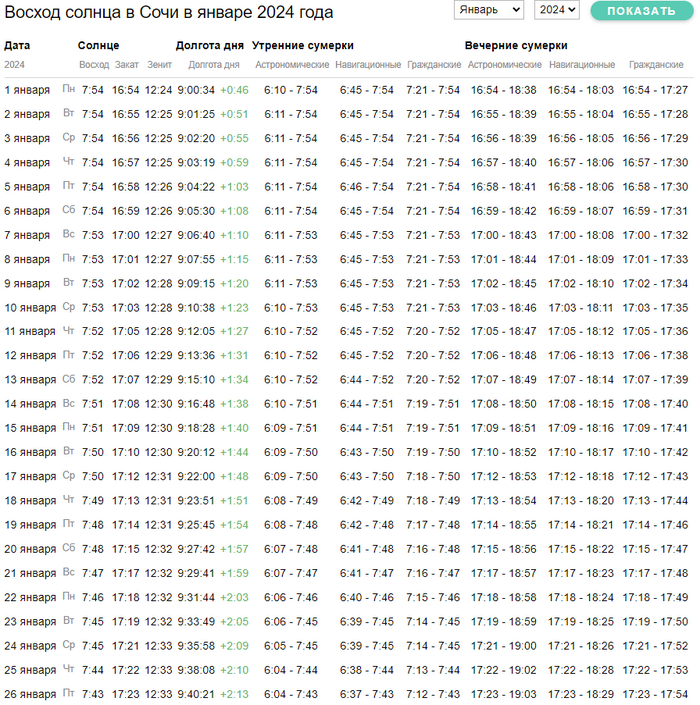The image size is (700, 705).
Task: Click day length 9:07:55 on 8 января
Action: 196,259
